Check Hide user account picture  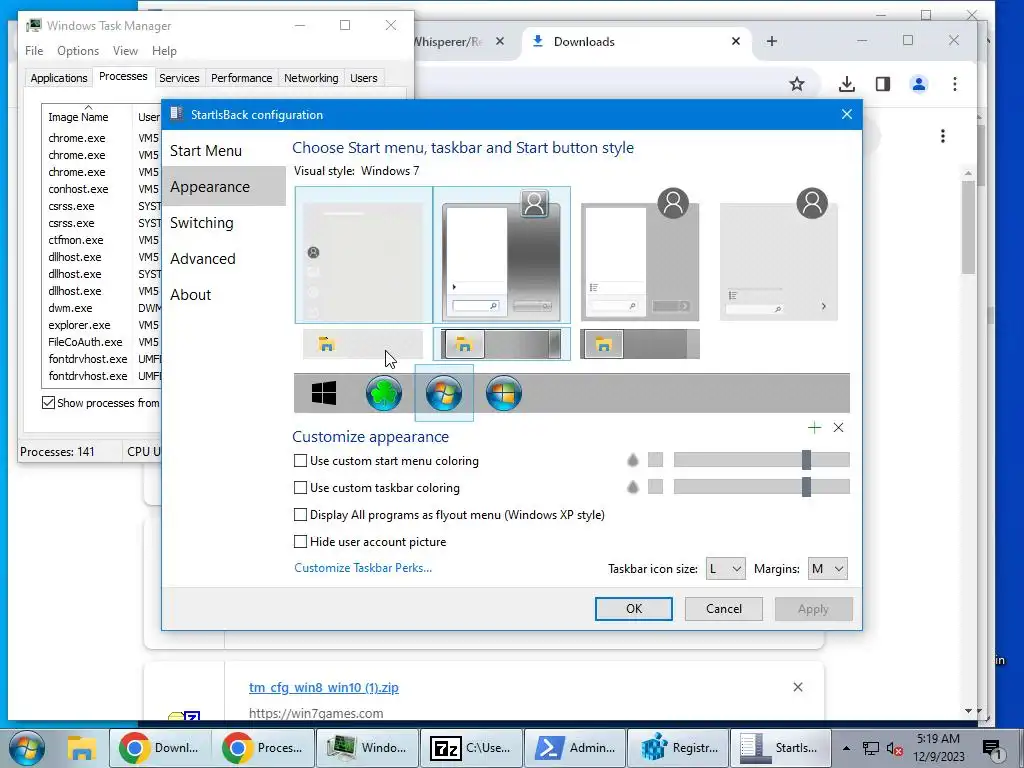coord(300,541)
